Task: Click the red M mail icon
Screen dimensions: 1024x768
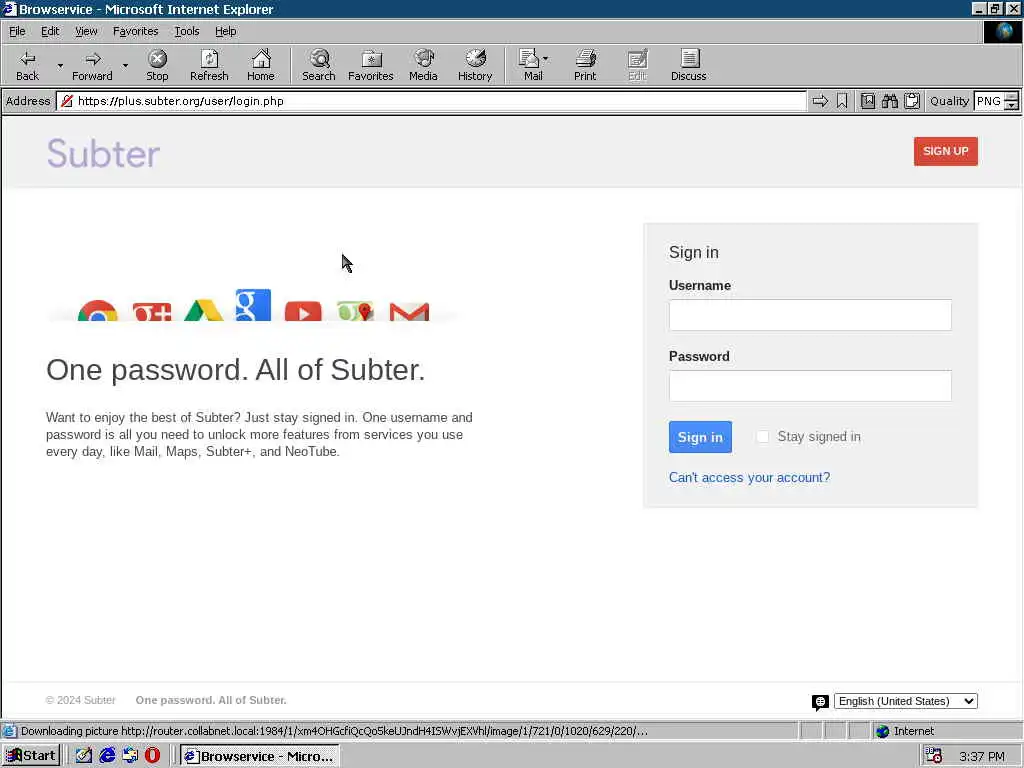Action: coord(409,312)
